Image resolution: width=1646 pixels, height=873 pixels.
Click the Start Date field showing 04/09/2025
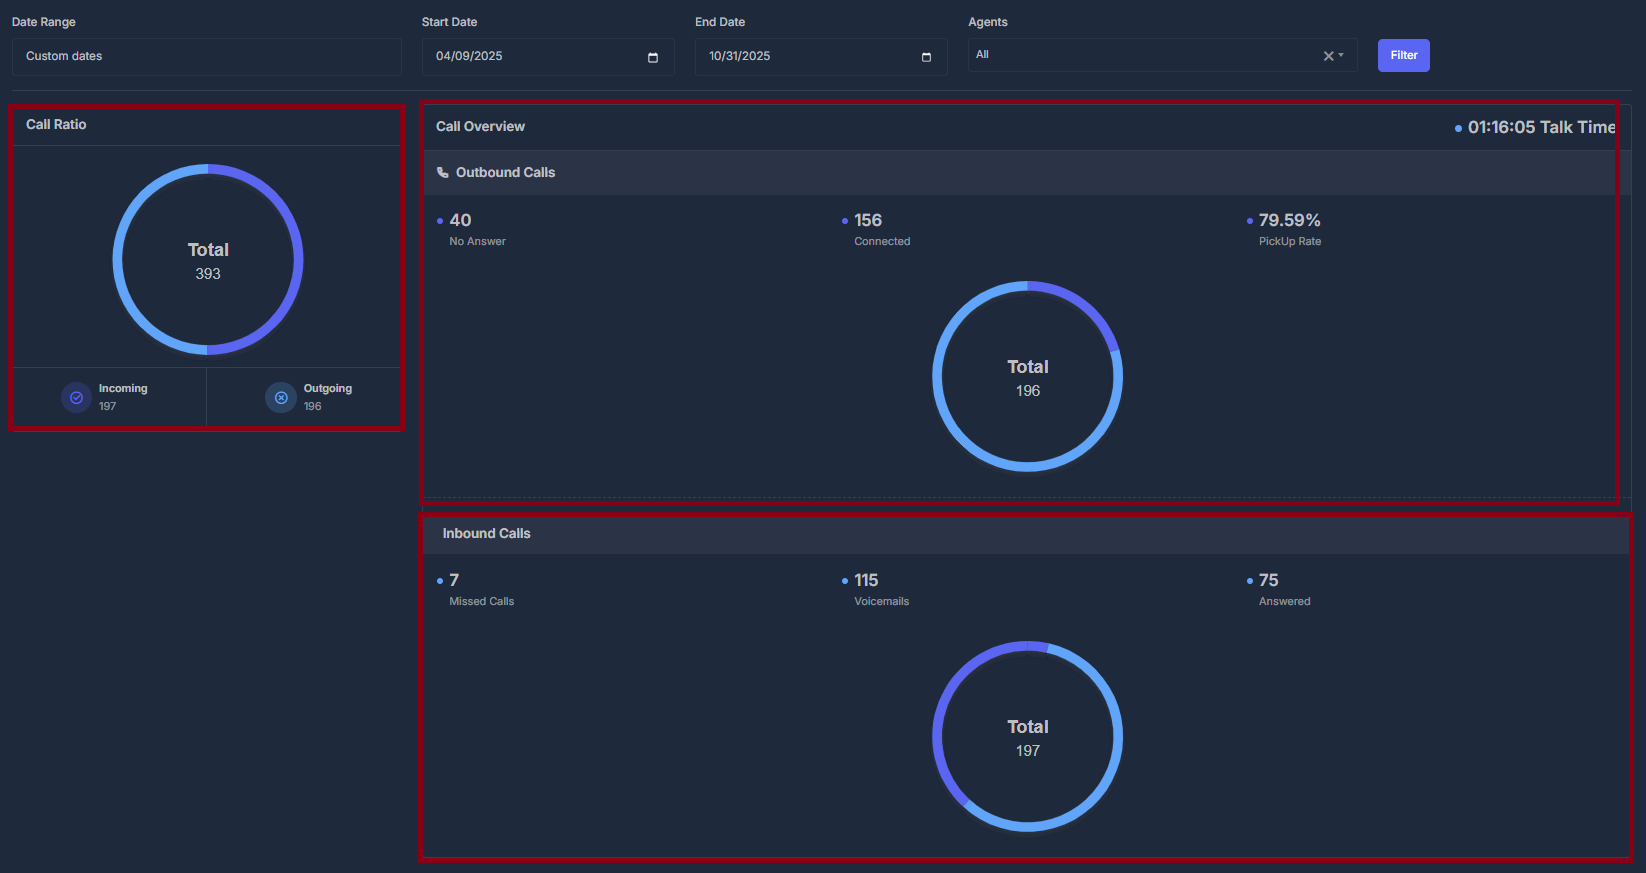point(548,57)
